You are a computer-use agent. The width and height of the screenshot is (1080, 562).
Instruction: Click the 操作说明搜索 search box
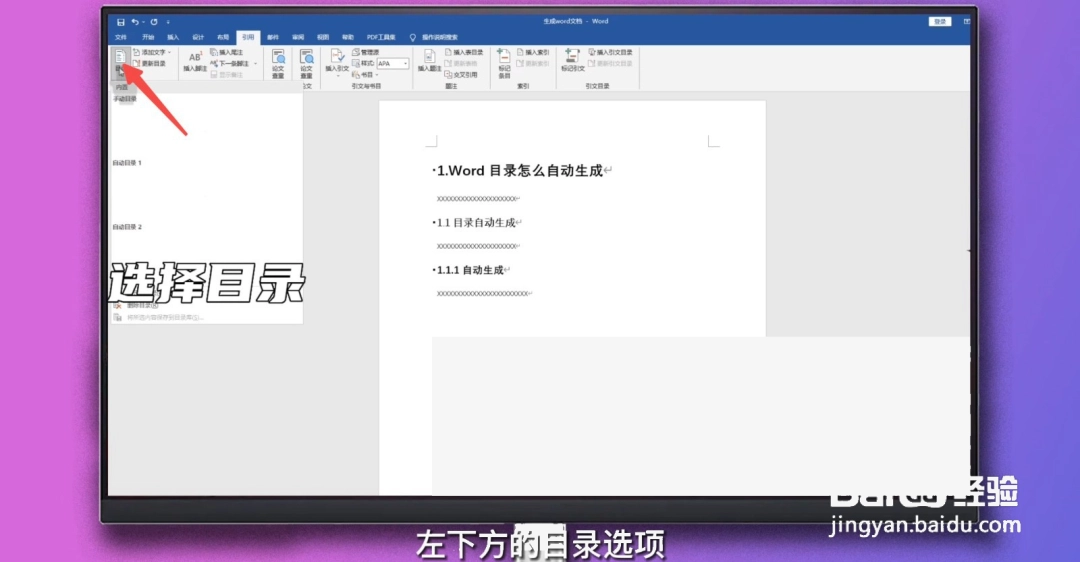(x=439, y=37)
